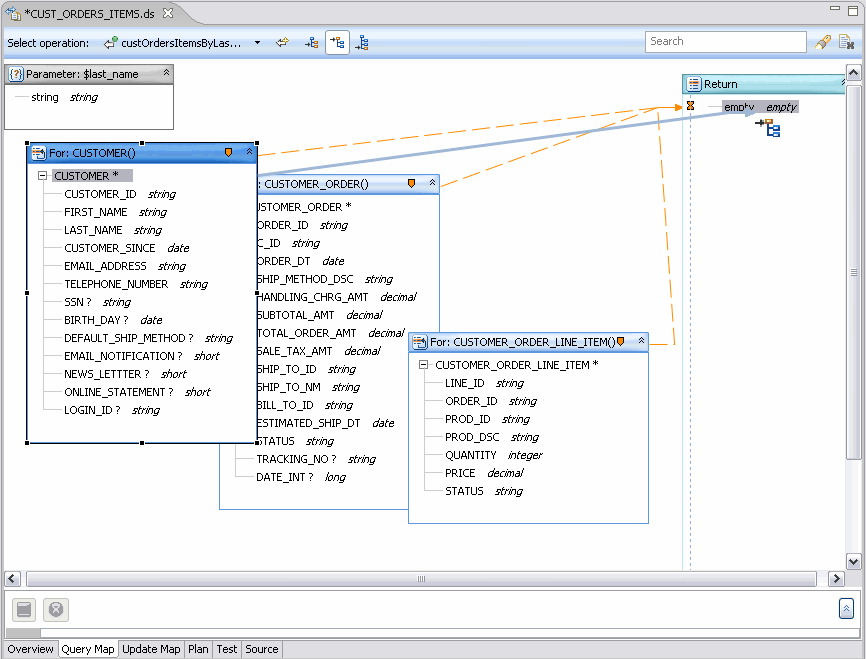This screenshot has height=659, width=866.
Task: Collapse the Parameter $last_name block
Action: tap(166, 72)
